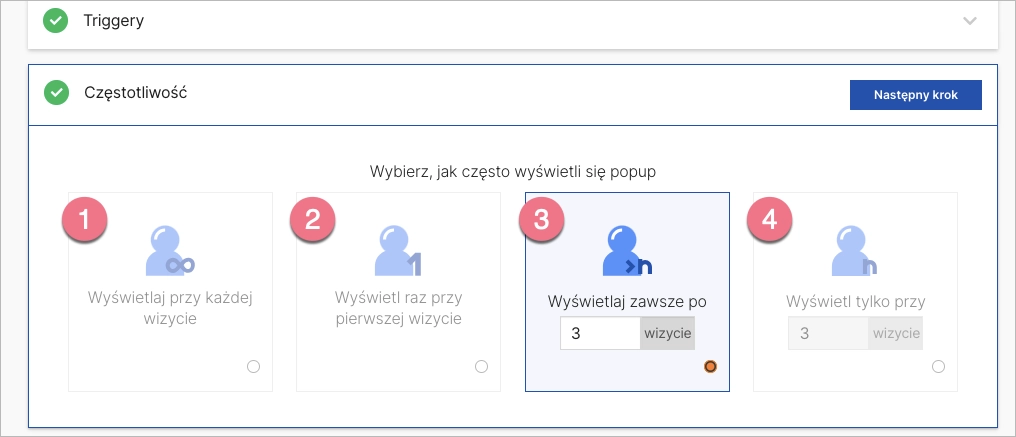
Task: Click the red number 3 badge
Action: [x=542, y=221]
